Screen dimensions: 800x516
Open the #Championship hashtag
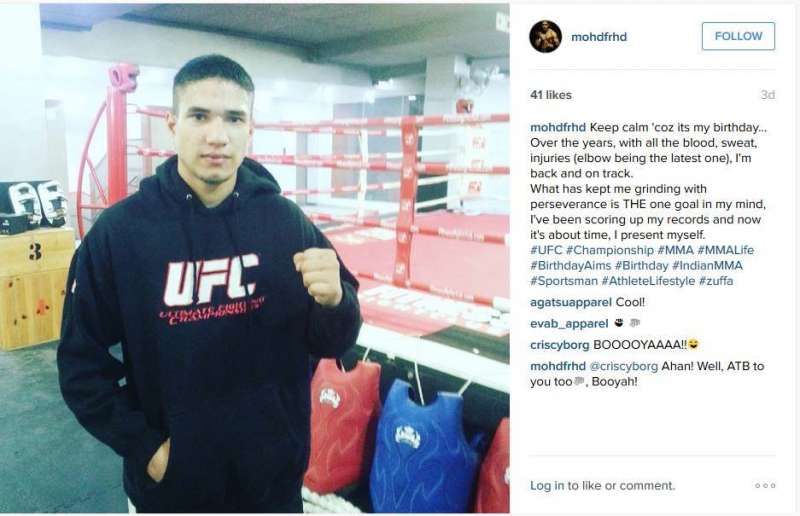click(x=610, y=250)
